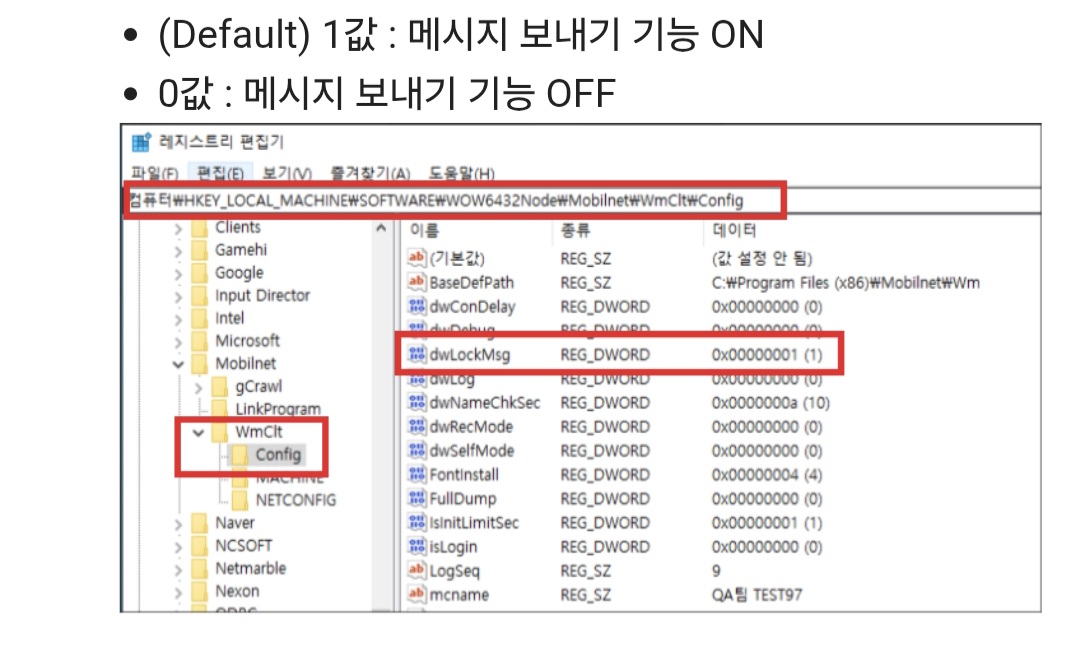Click the mcname string value icon
Image resolution: width=1080 pixels, height=670 pixels.
pos(416,595)
